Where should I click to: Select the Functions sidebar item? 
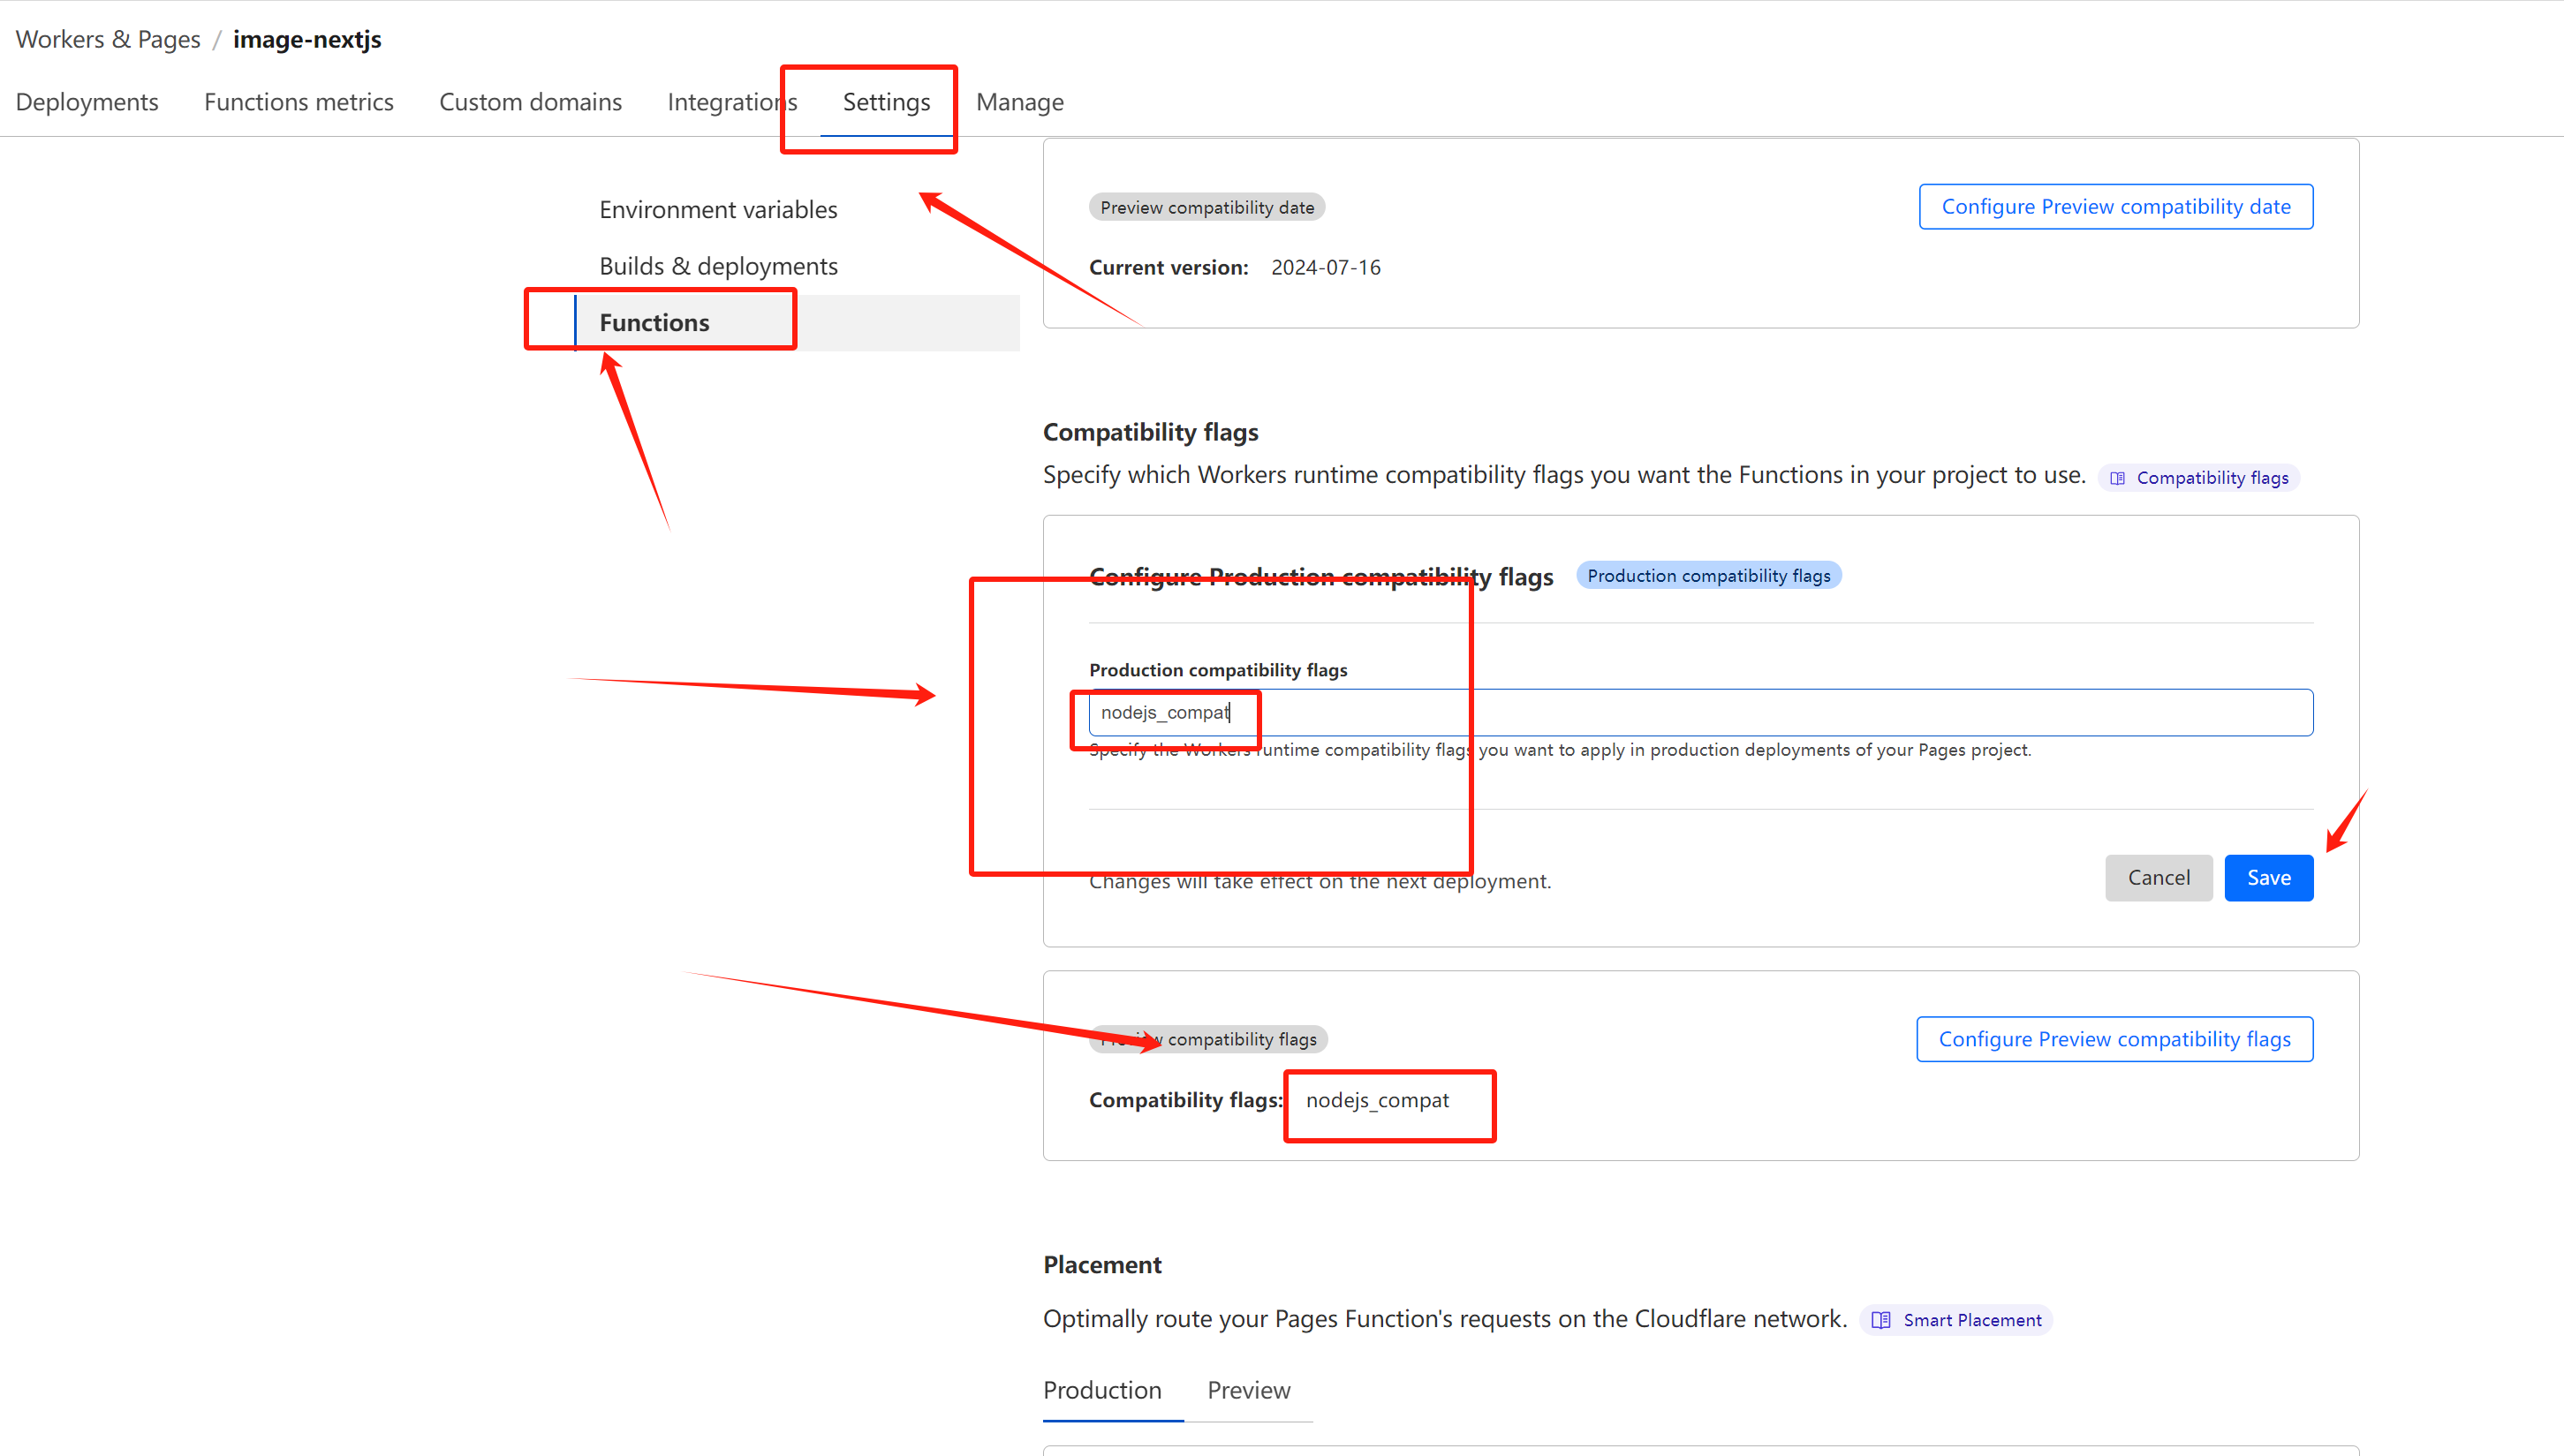pyautogui.click(x=654, y=322)
